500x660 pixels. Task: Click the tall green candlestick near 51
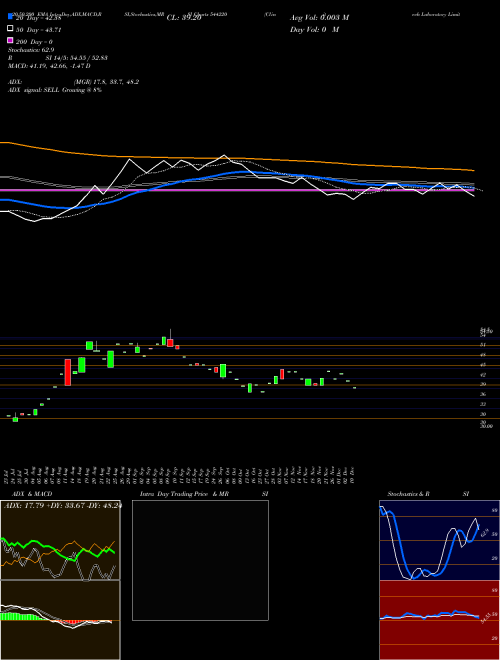[89, 346]
